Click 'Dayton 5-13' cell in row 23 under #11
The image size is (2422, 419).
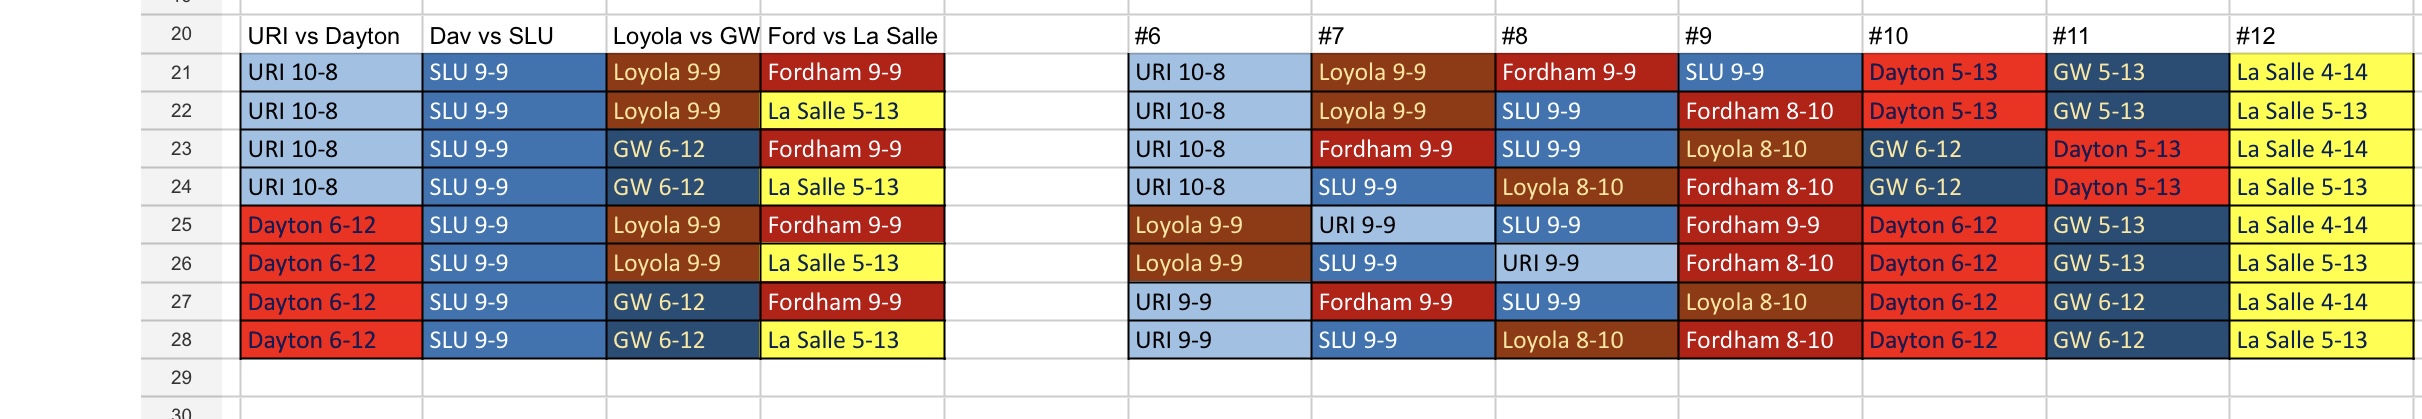point(2137,149)
